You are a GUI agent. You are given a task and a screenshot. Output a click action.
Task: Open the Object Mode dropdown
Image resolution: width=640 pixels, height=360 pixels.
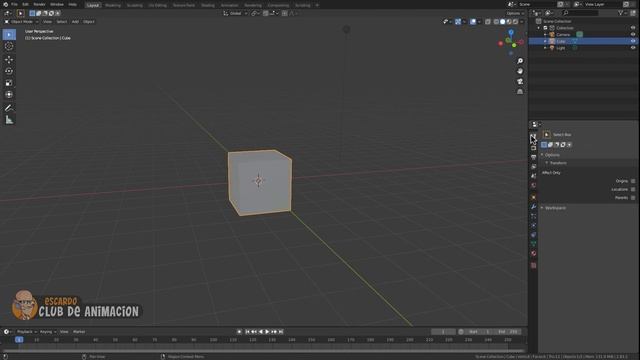pyautogui.click(x=21, y=22)
